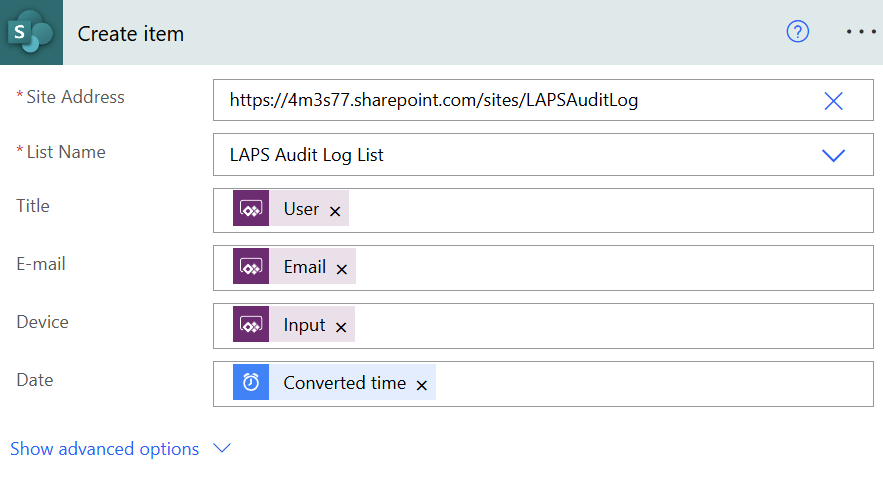This screenshot has width=883, height=484.
Task: Click the clock icon on Converted time
Action: (x=251, y=383)
